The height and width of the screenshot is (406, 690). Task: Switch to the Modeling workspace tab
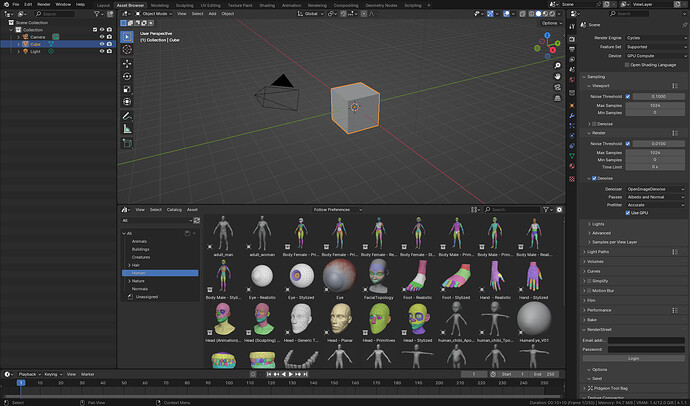pos(160,5)
